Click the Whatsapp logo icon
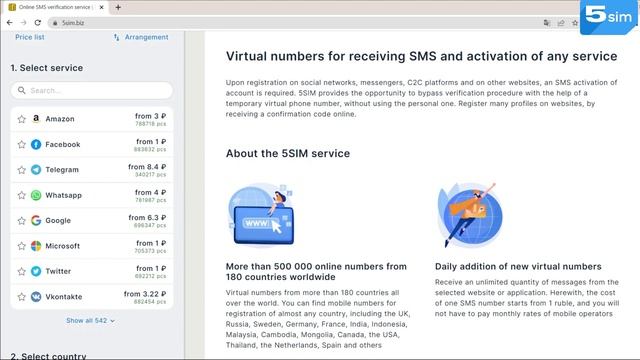This screenshot has height=360, width=640. [36, 195]
